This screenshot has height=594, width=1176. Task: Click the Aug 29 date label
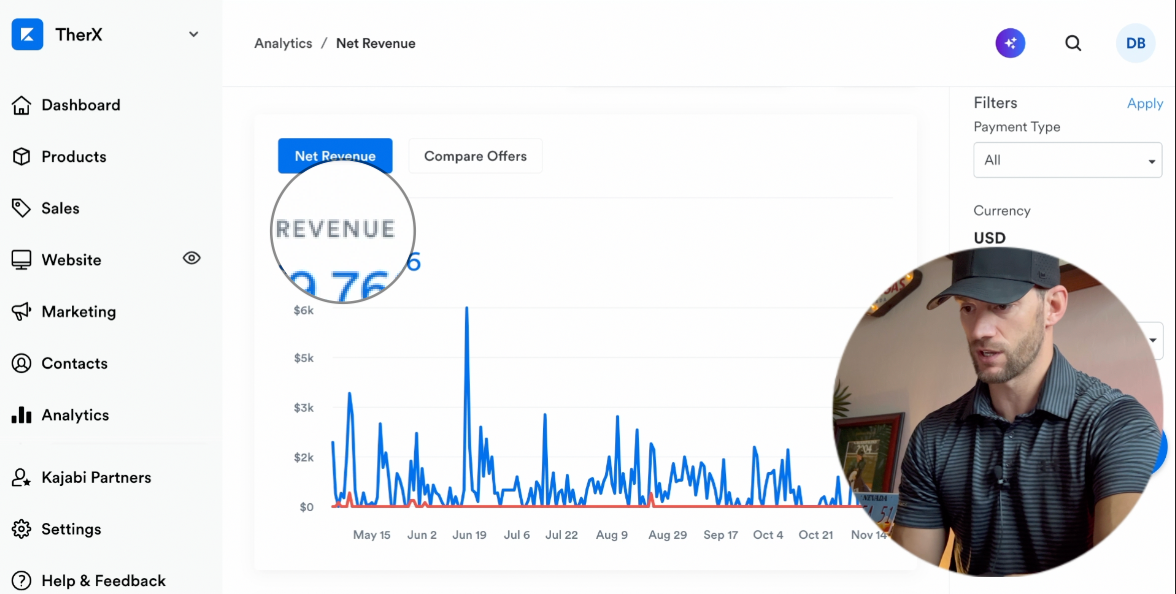[x=668, y=535]
